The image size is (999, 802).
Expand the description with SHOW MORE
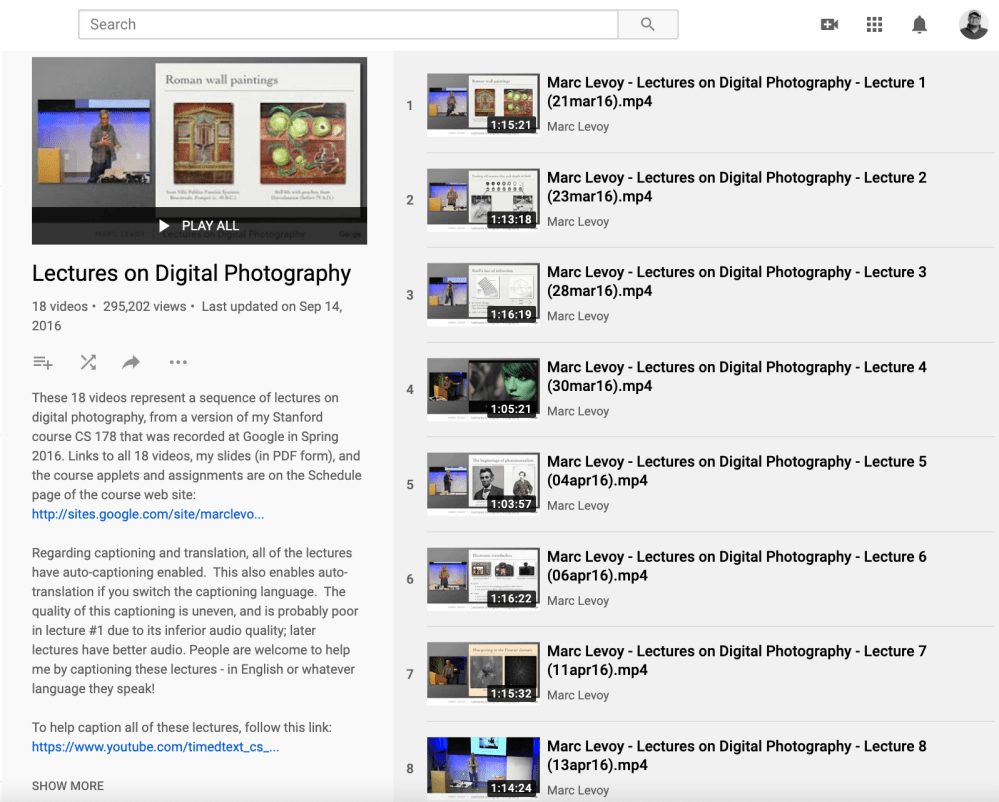(67, 786)
